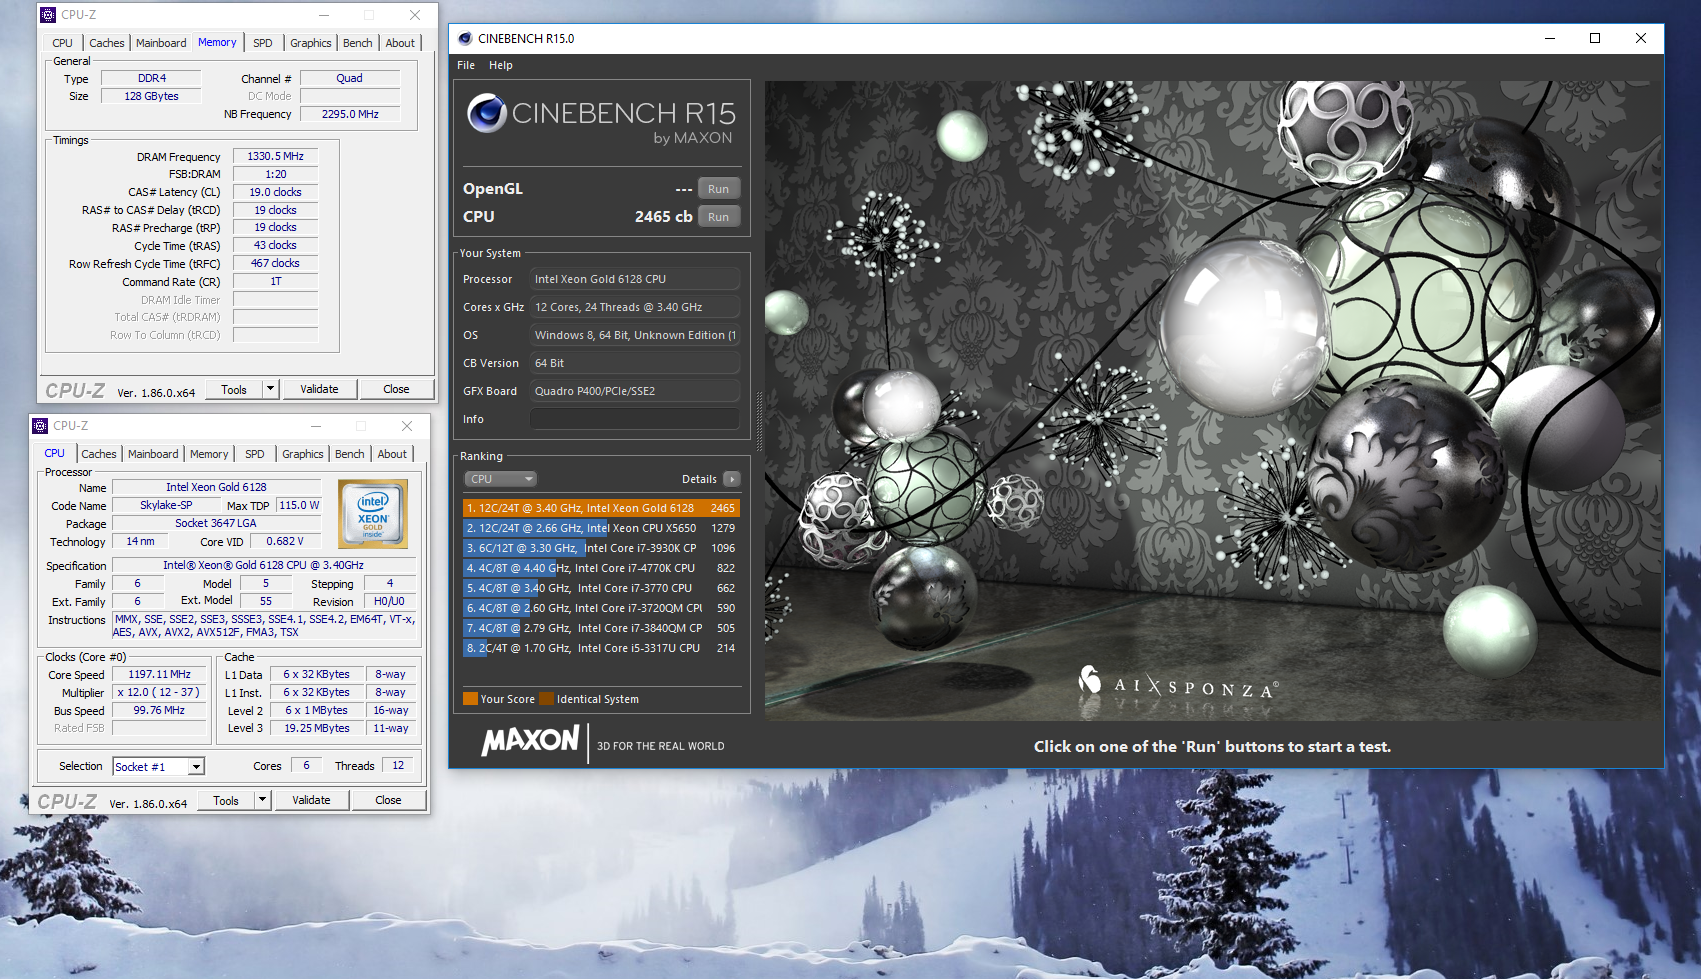The image size is (1701, 979).
Task: Click the Details arrow icon in Ranking
Action: click(x=732, y=479)
